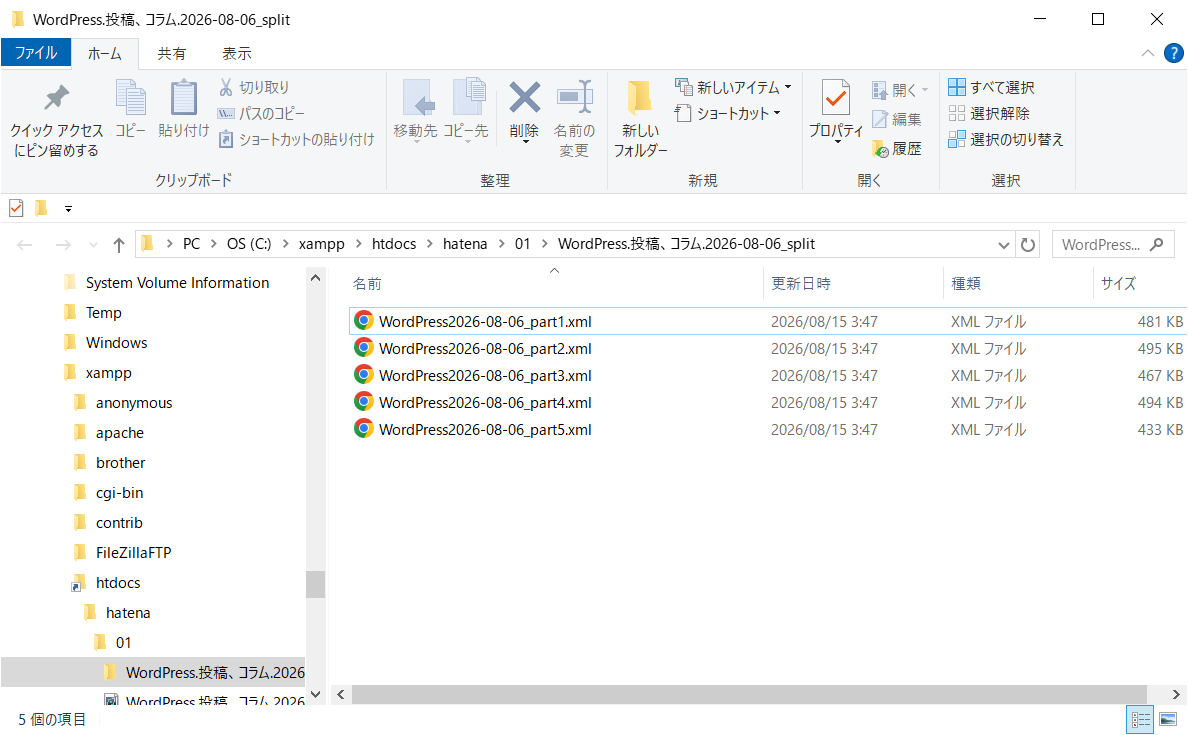
Task: Open the Copy to menu
Action: 466,111
